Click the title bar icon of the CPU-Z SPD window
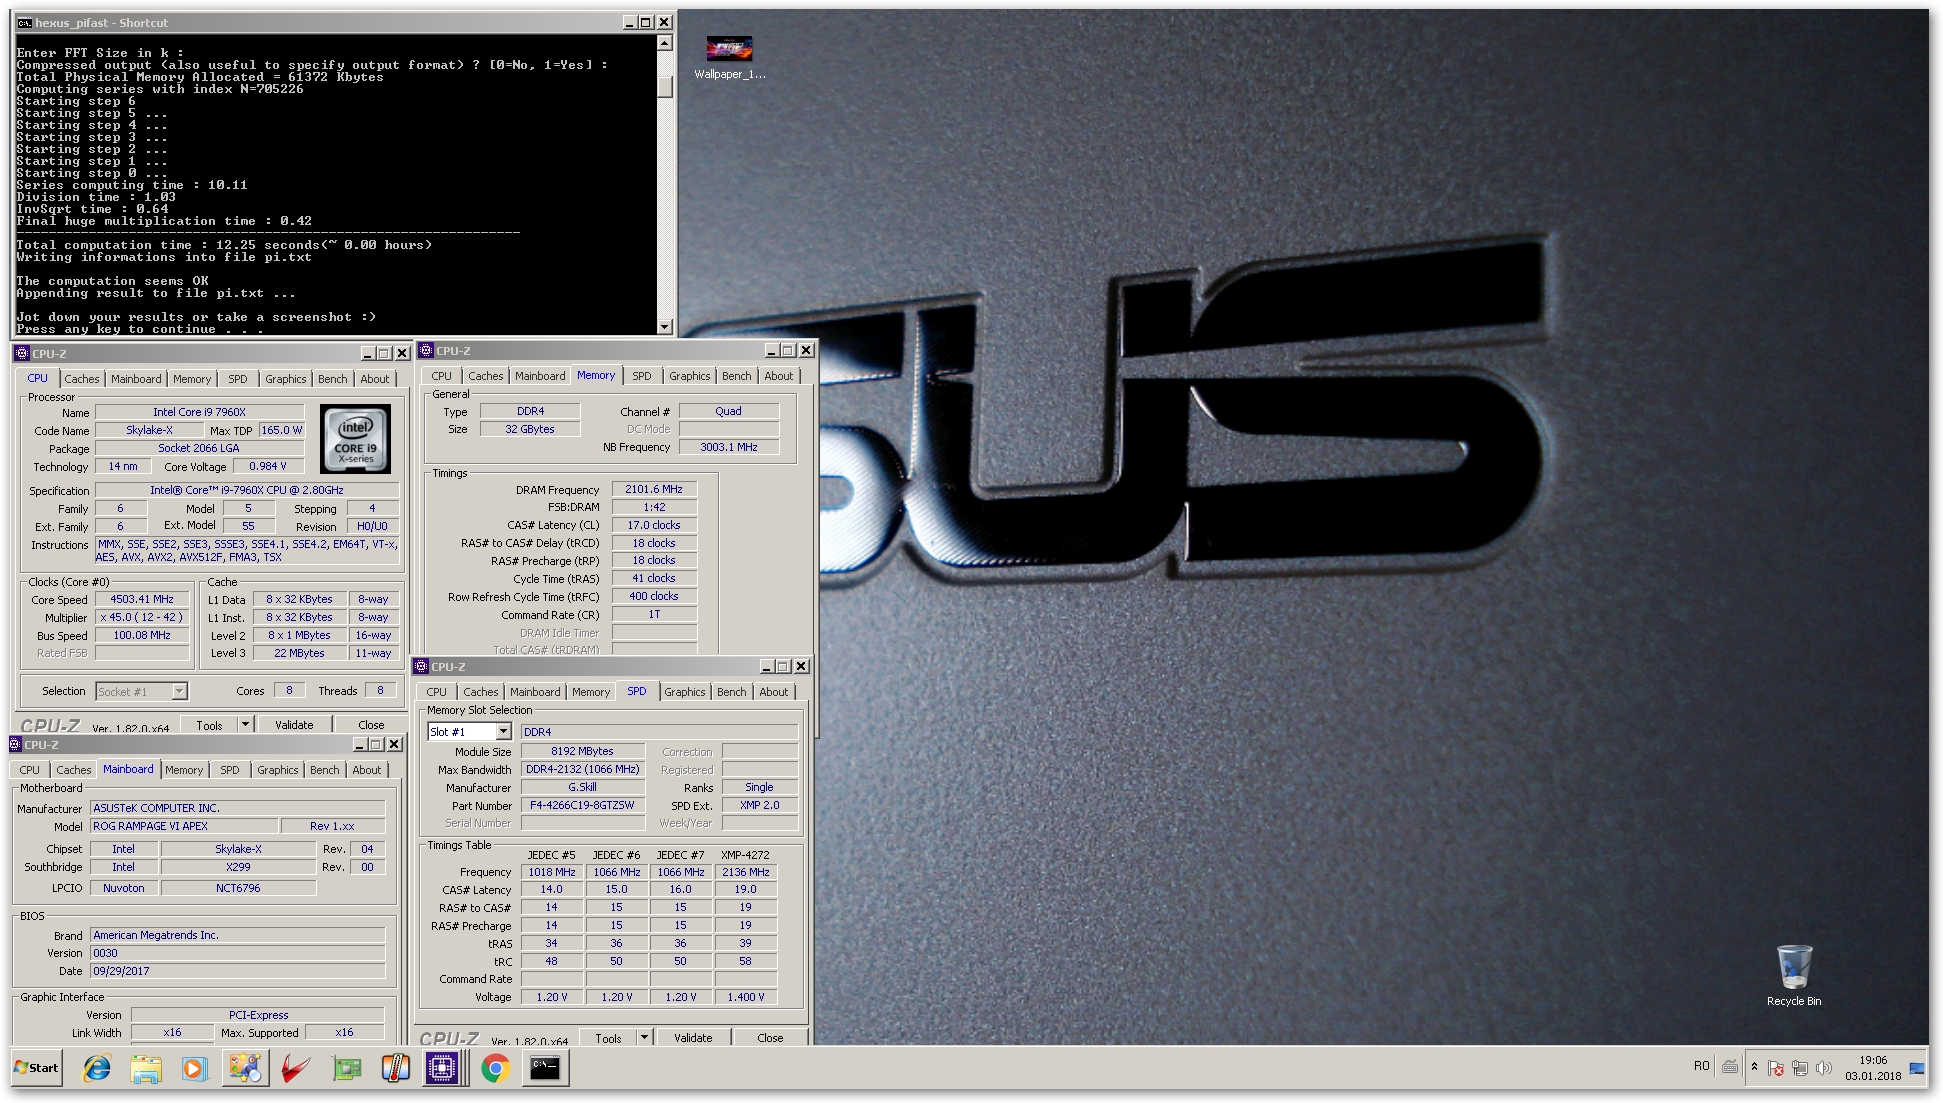Image resolution: width=1943 pixels, height=1103 pixels. click(422, 666)
